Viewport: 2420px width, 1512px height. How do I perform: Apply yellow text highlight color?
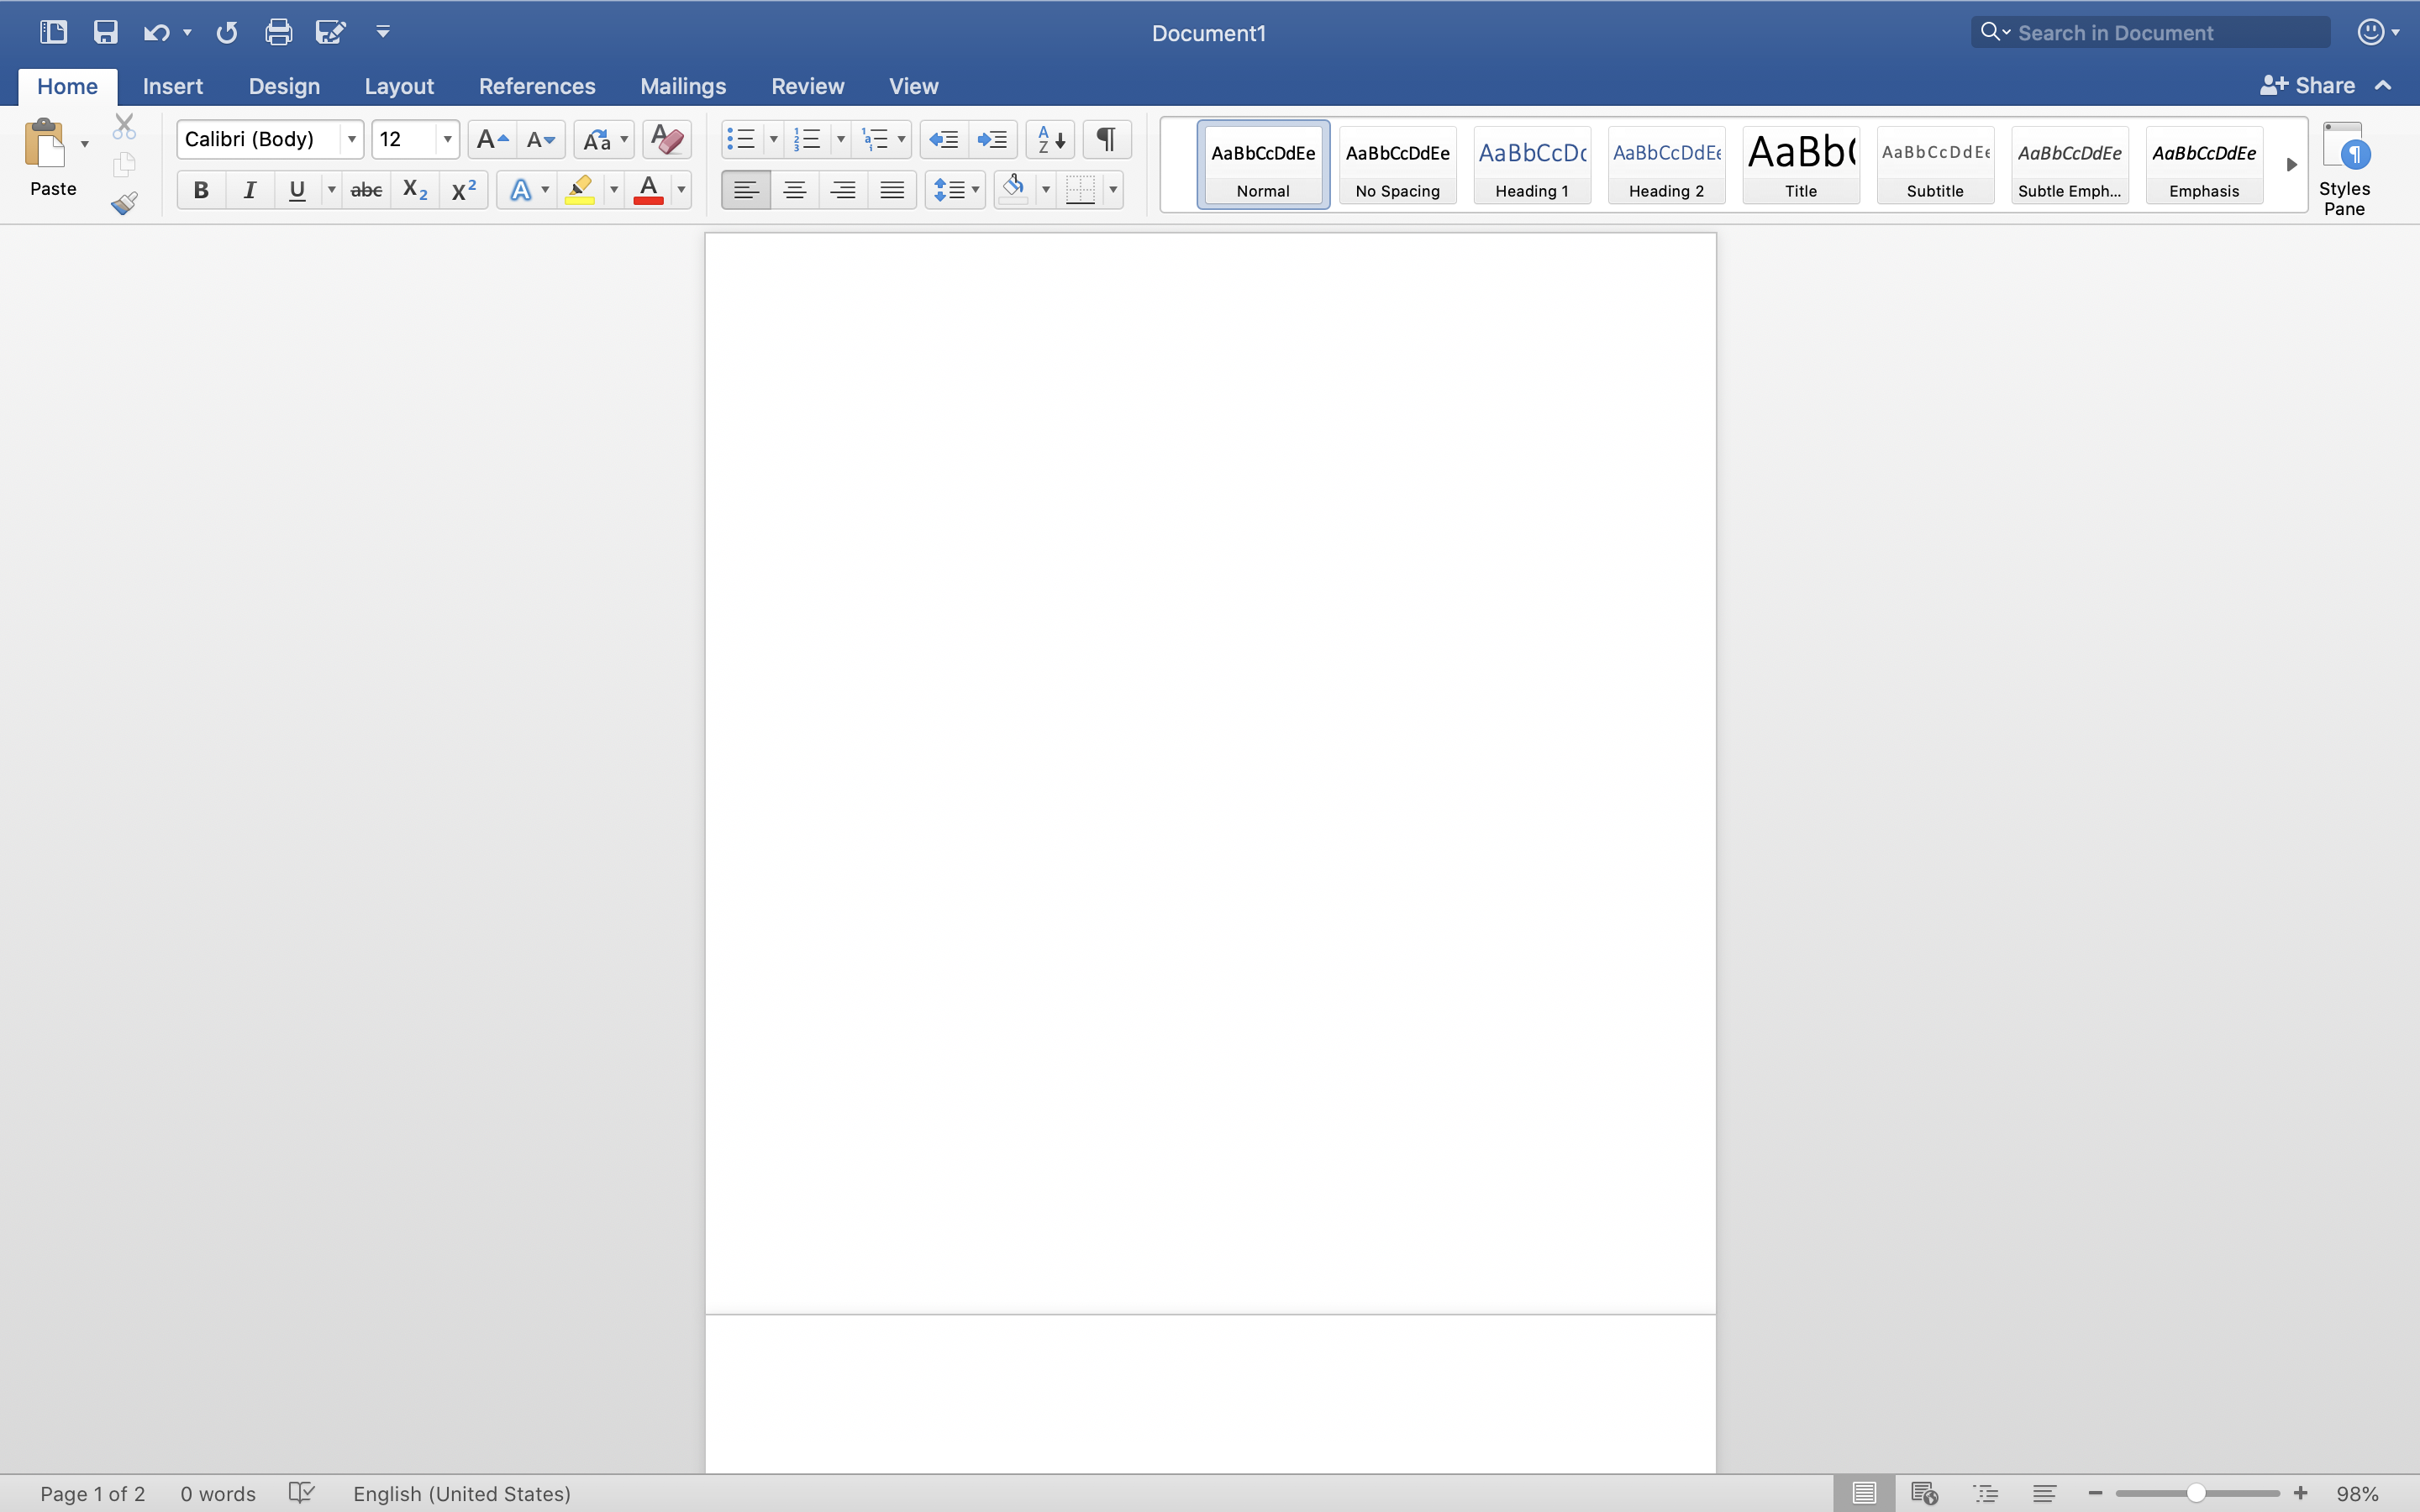[x=580, y=189]
